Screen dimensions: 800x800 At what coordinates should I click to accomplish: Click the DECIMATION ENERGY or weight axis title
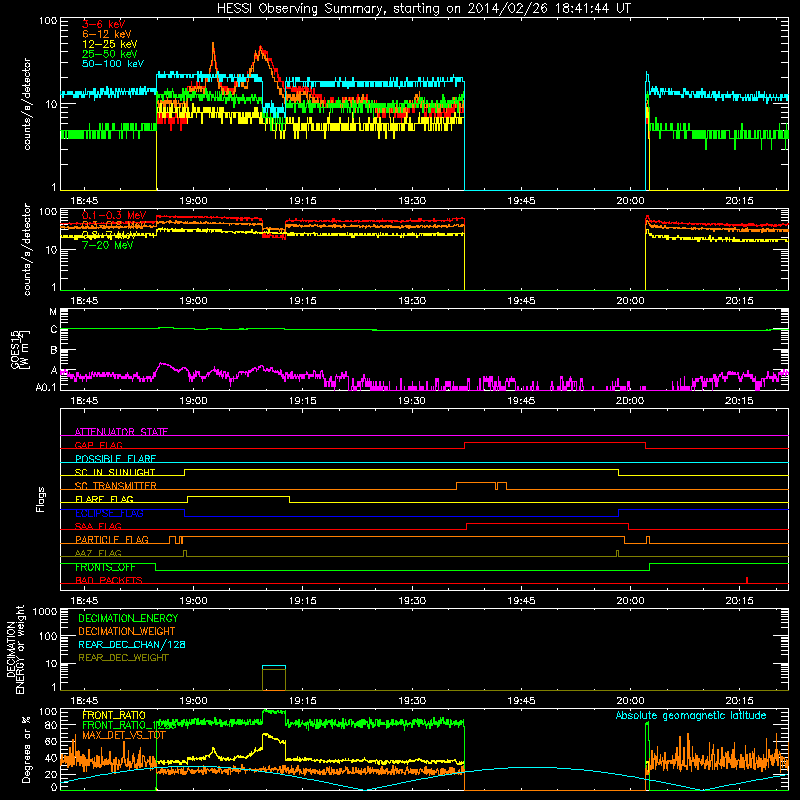click(x=15, y=649)
